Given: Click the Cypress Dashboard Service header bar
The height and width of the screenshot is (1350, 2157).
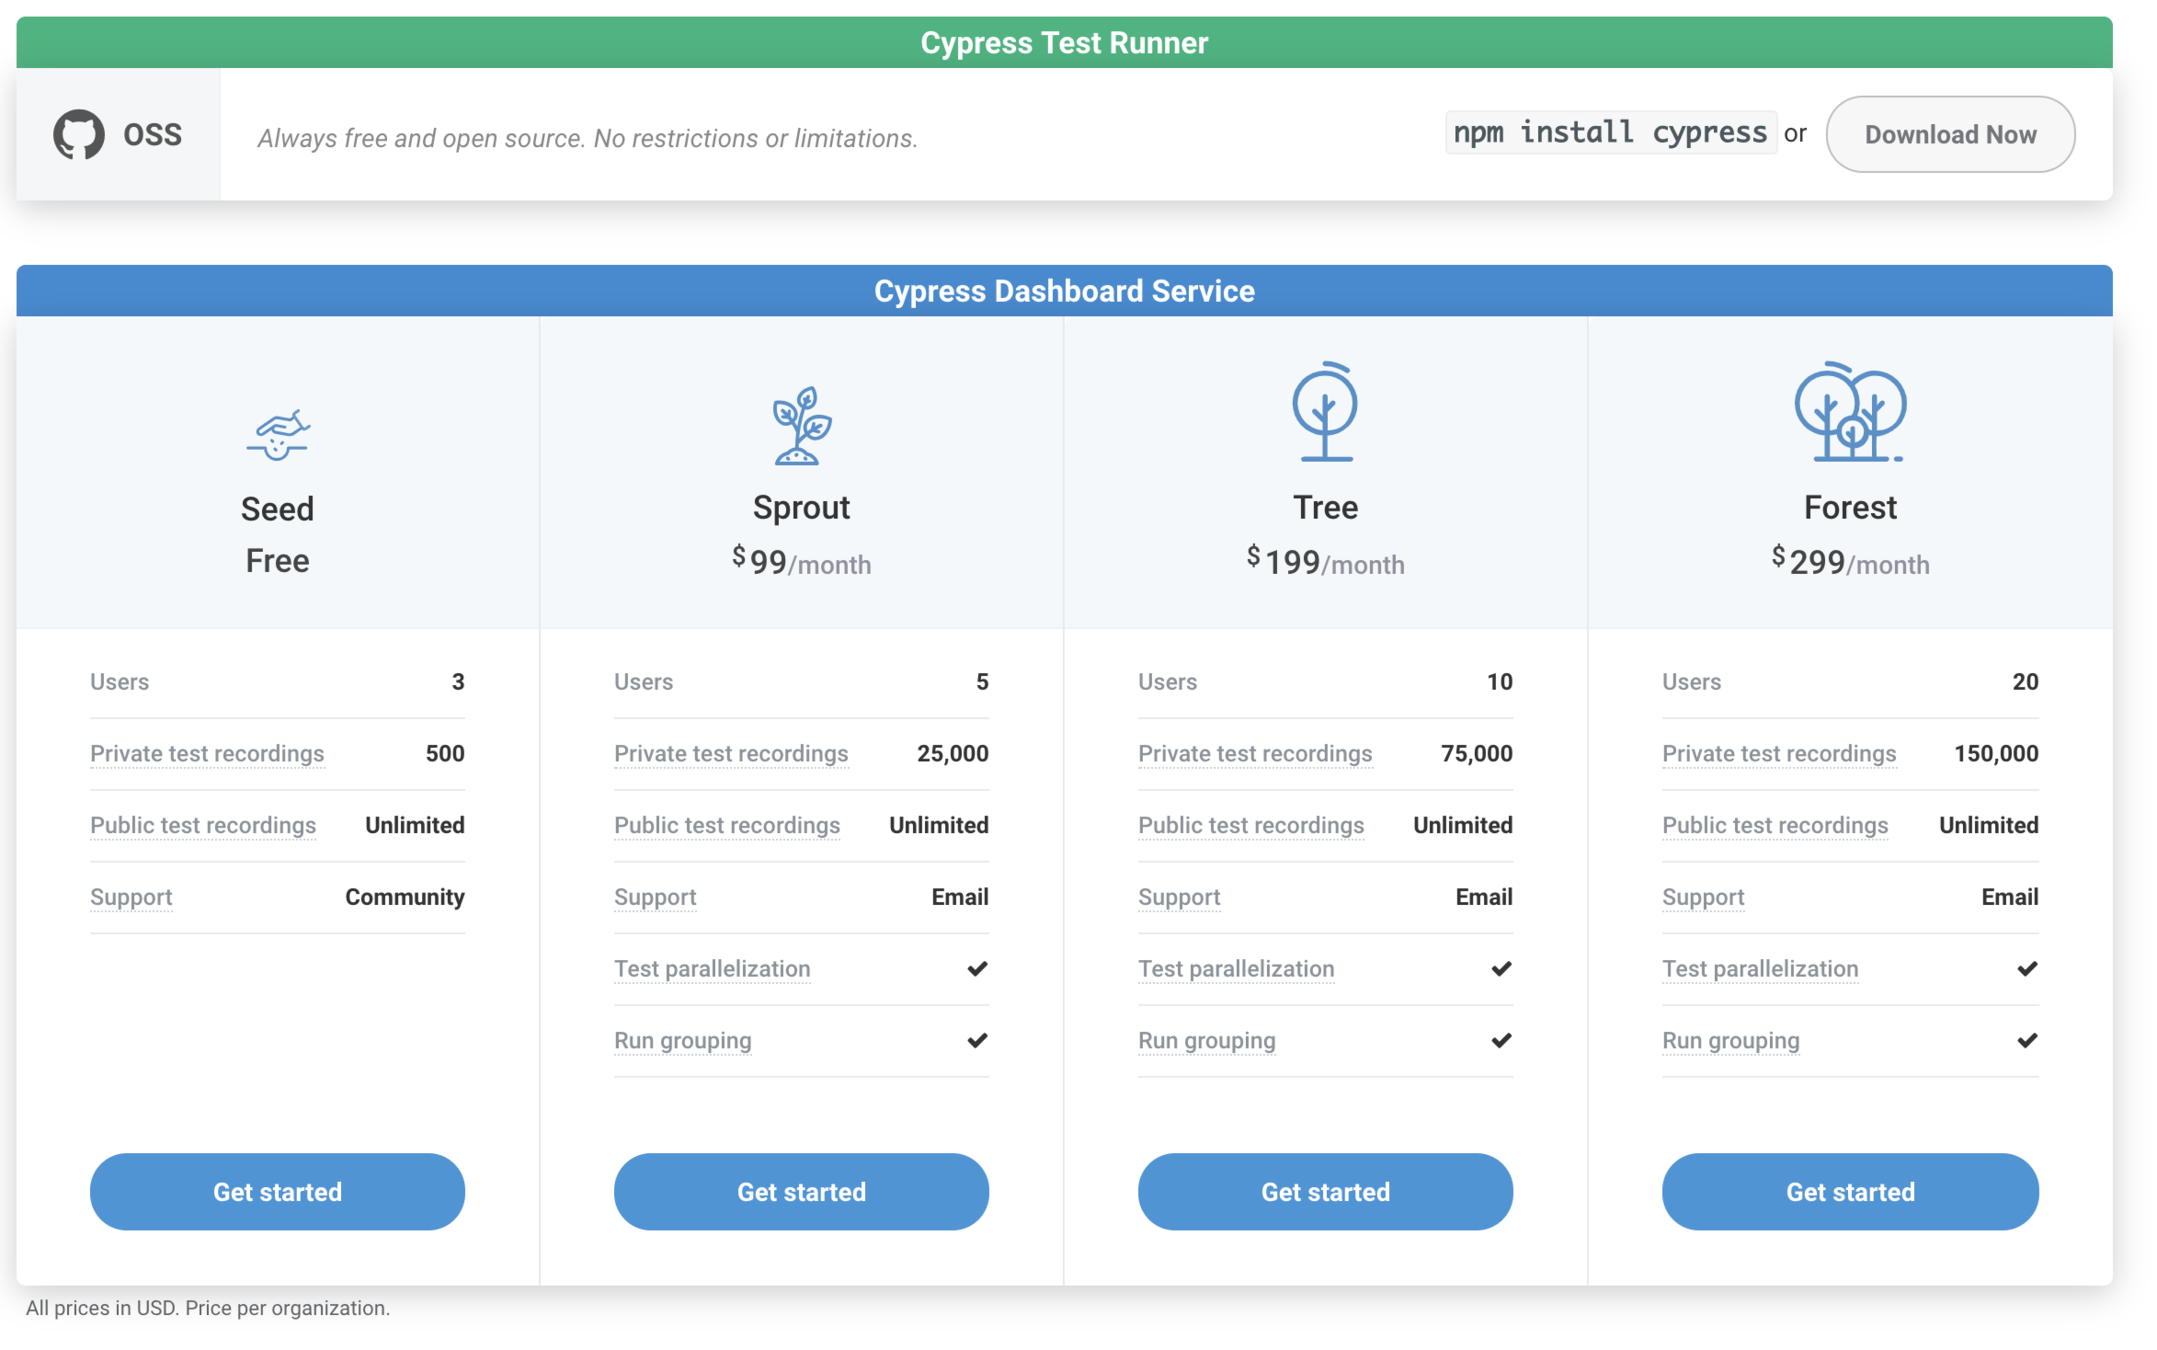Looking at the screenshot, I should (1064, 291).
